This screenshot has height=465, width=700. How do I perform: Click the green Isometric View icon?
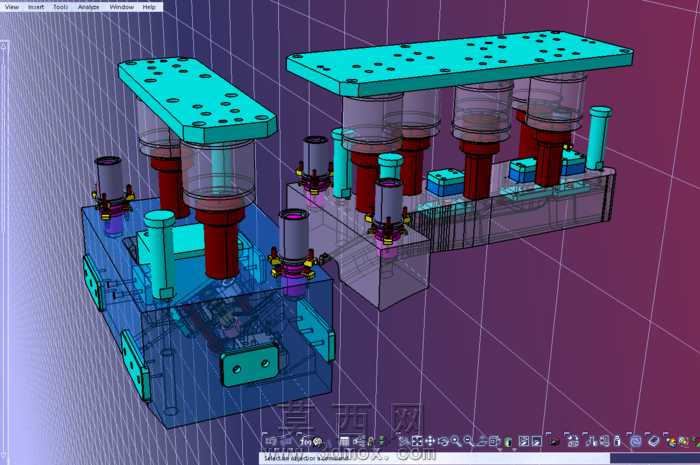[x=507, y=441]
